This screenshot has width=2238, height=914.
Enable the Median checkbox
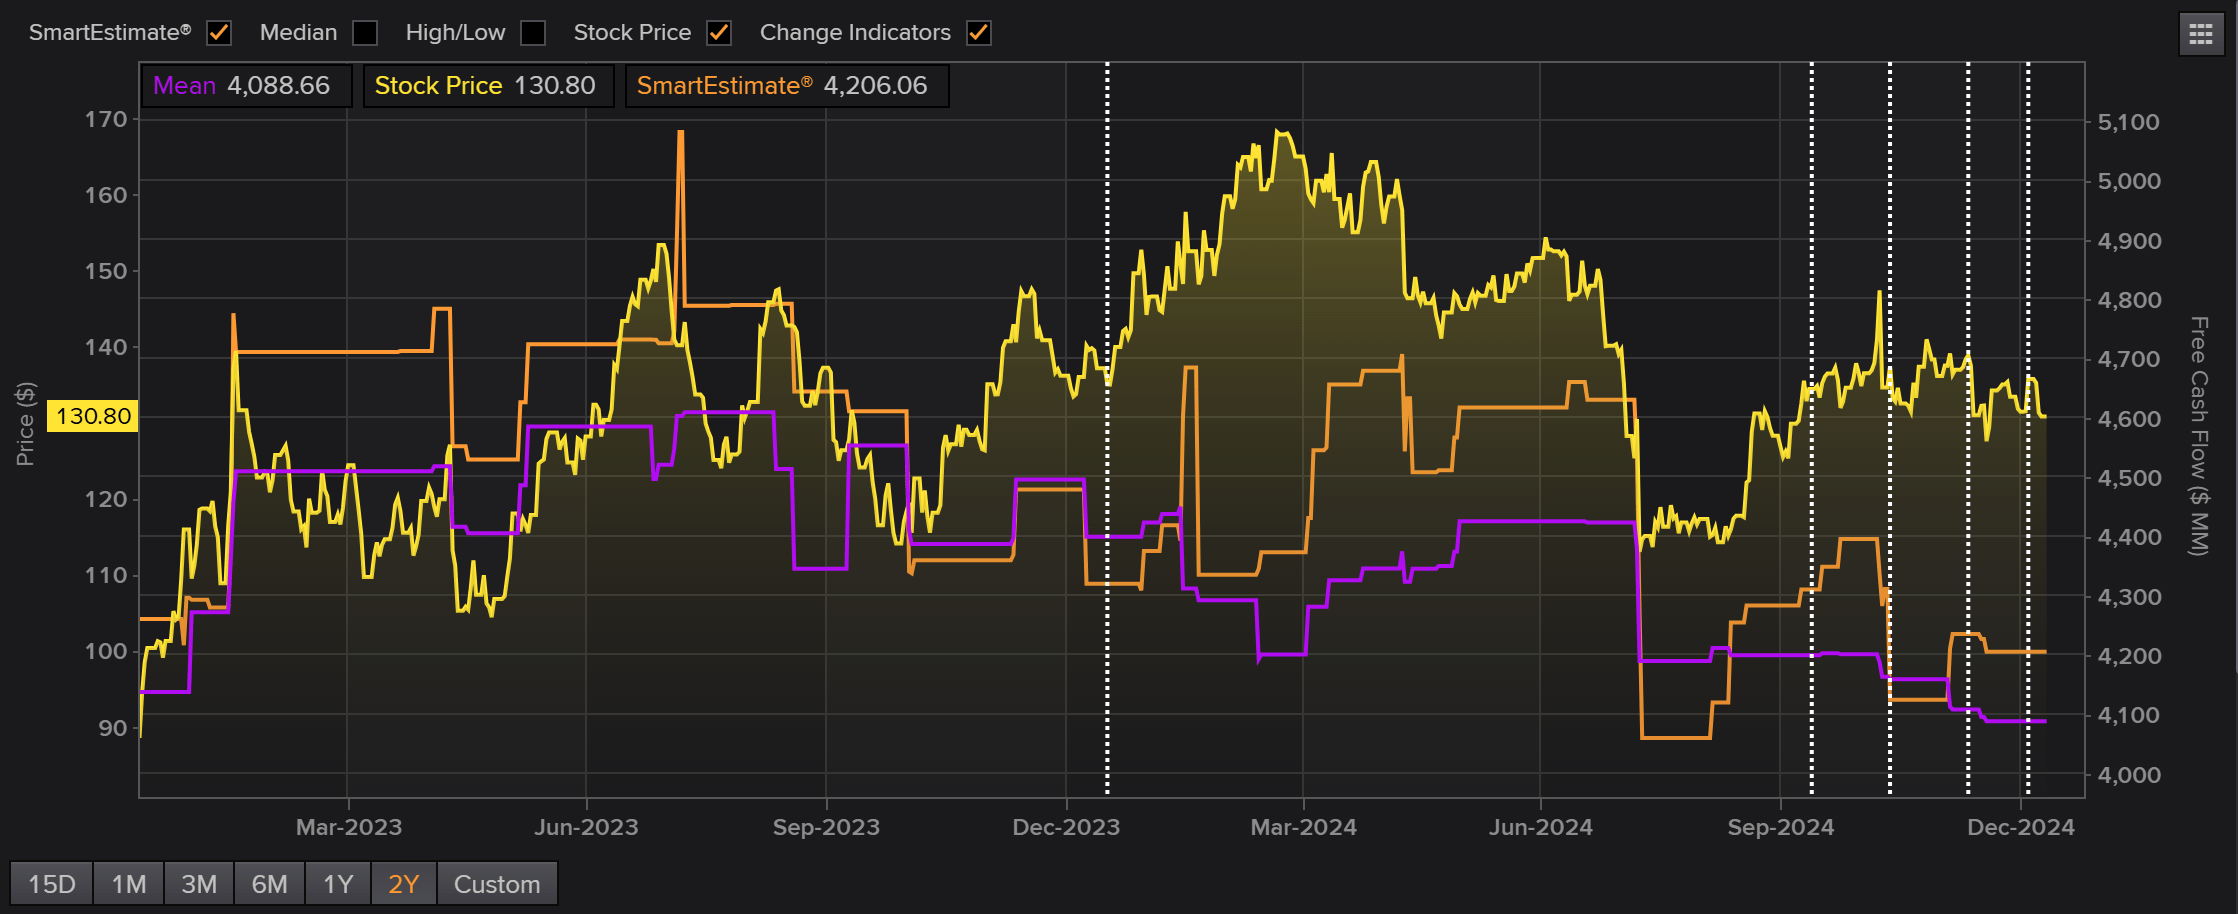coord(365,33)
